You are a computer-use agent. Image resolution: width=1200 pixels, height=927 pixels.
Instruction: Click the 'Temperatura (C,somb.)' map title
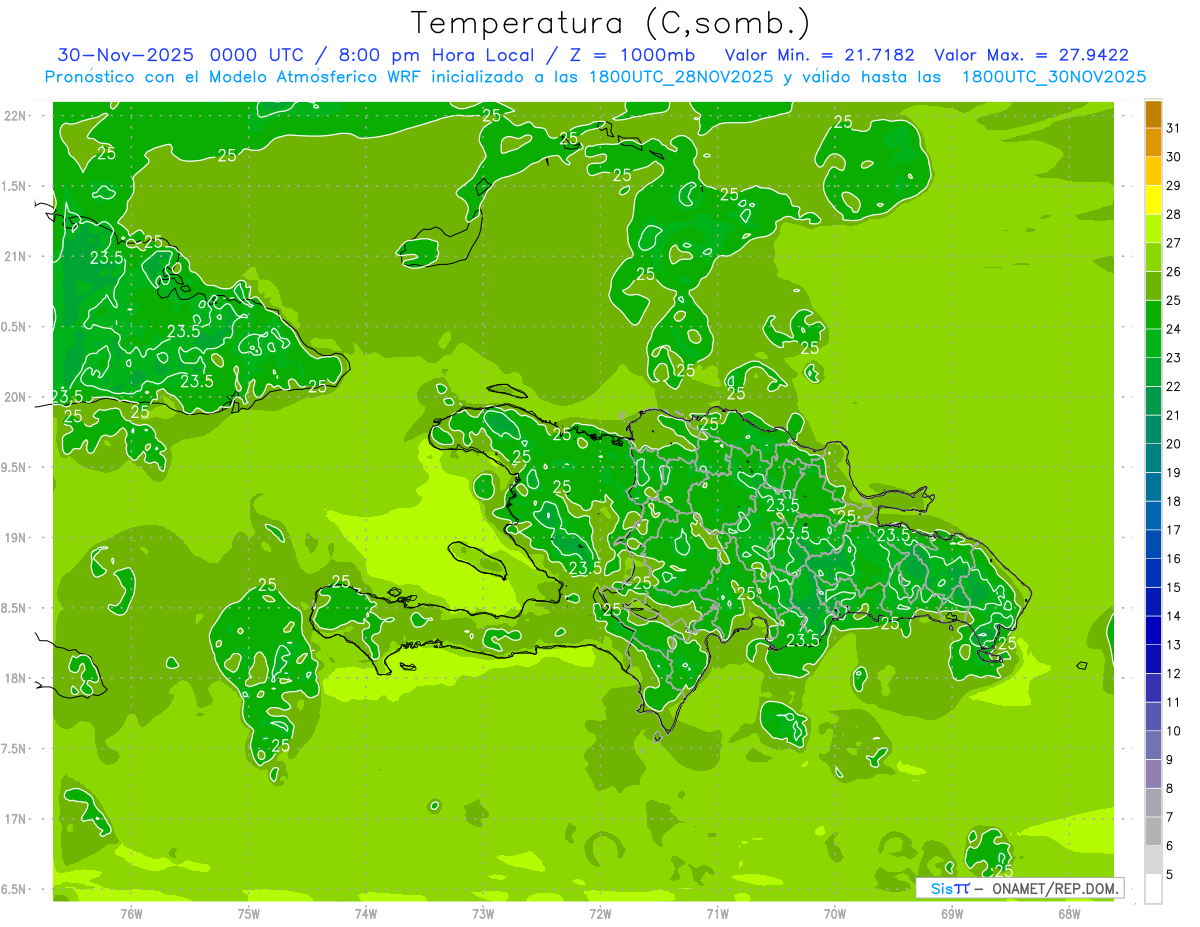click(x=611, y=23)
